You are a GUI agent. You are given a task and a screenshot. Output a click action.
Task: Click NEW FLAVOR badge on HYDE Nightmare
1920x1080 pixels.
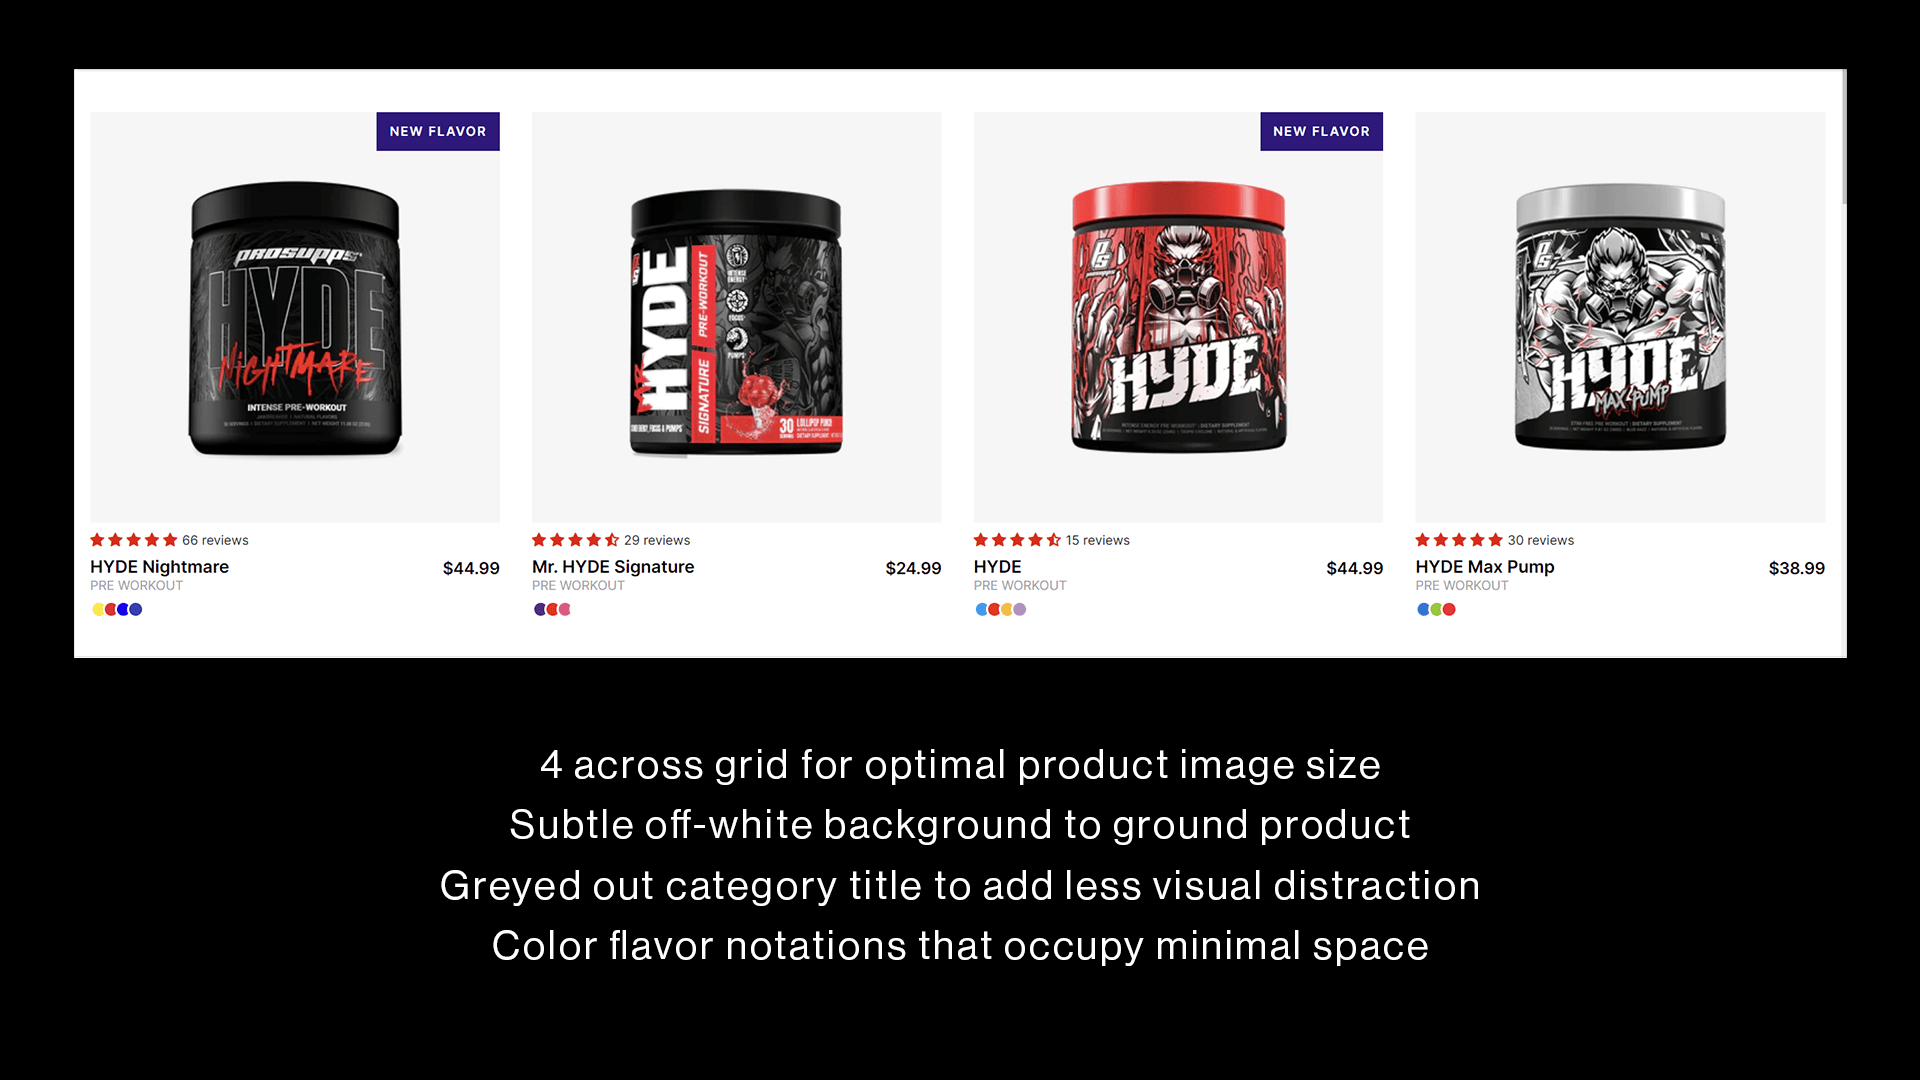click(438, 131)
